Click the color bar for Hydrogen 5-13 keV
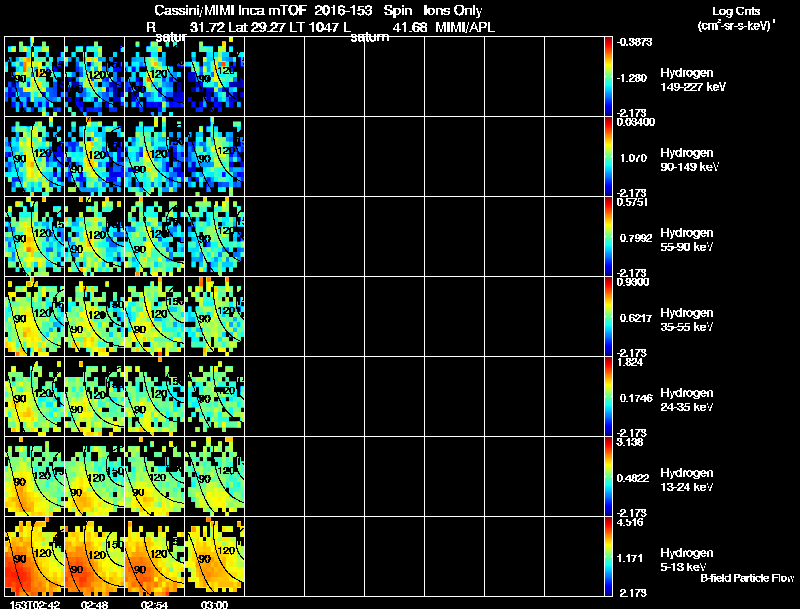This screenshot has height=609, width=800. click(x=608, y=556)
